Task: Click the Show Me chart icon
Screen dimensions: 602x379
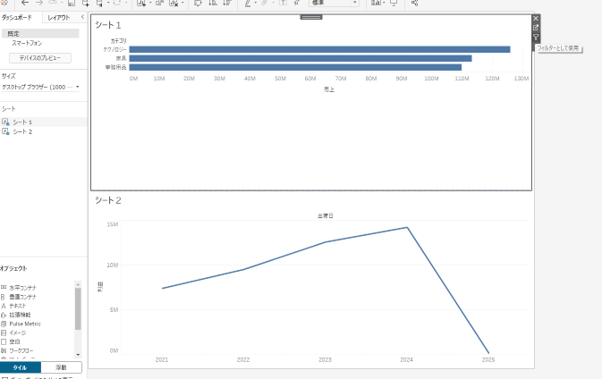Action: (376, 3)
